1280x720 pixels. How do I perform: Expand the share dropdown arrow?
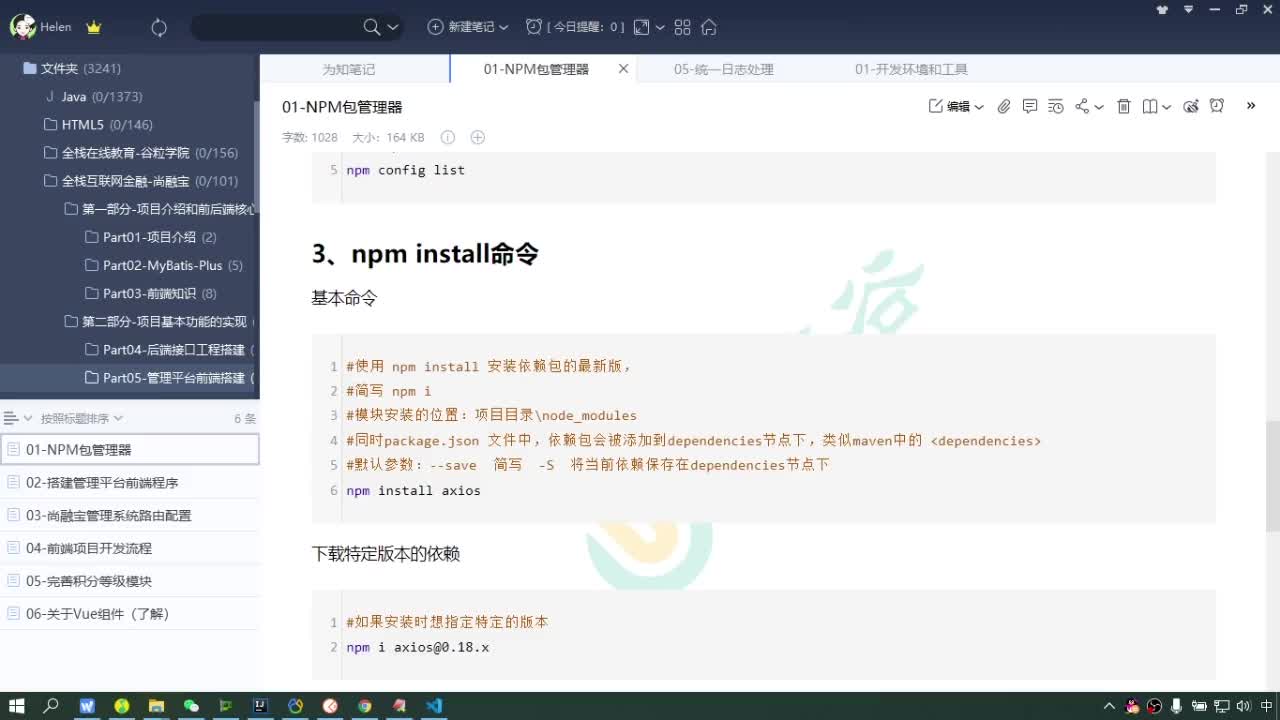(x=1099, y=107)
